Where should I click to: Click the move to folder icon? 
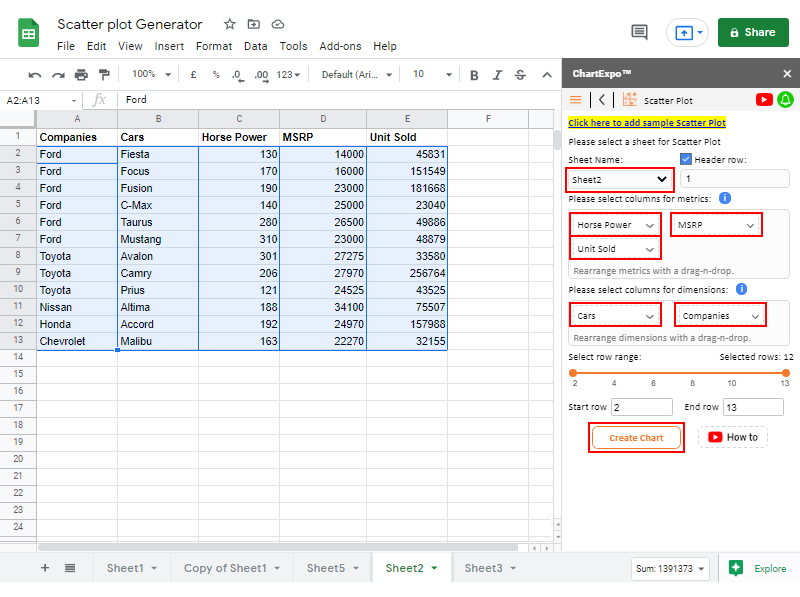(254, 24)
